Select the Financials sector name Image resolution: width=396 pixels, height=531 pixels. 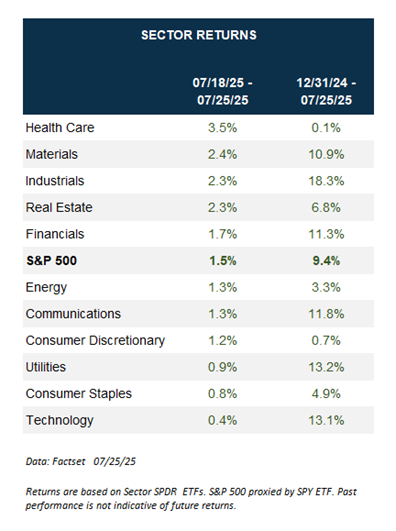55,234
